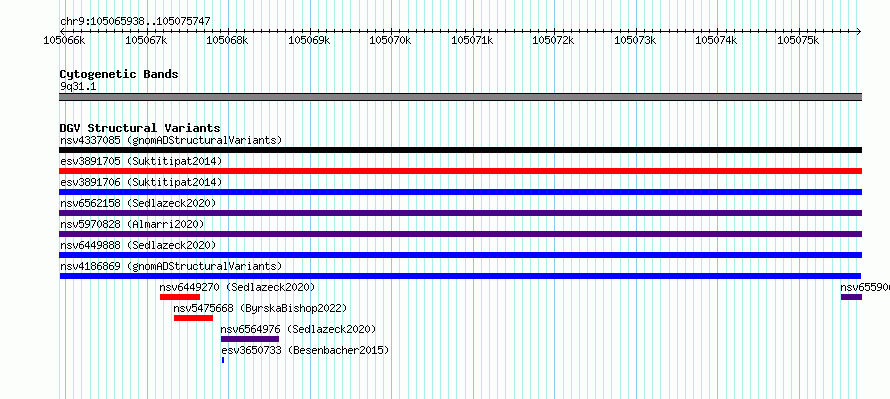Click the 105066k ruler tick label
This screenshot has width=890, height=399.
[x=65, y=40]
